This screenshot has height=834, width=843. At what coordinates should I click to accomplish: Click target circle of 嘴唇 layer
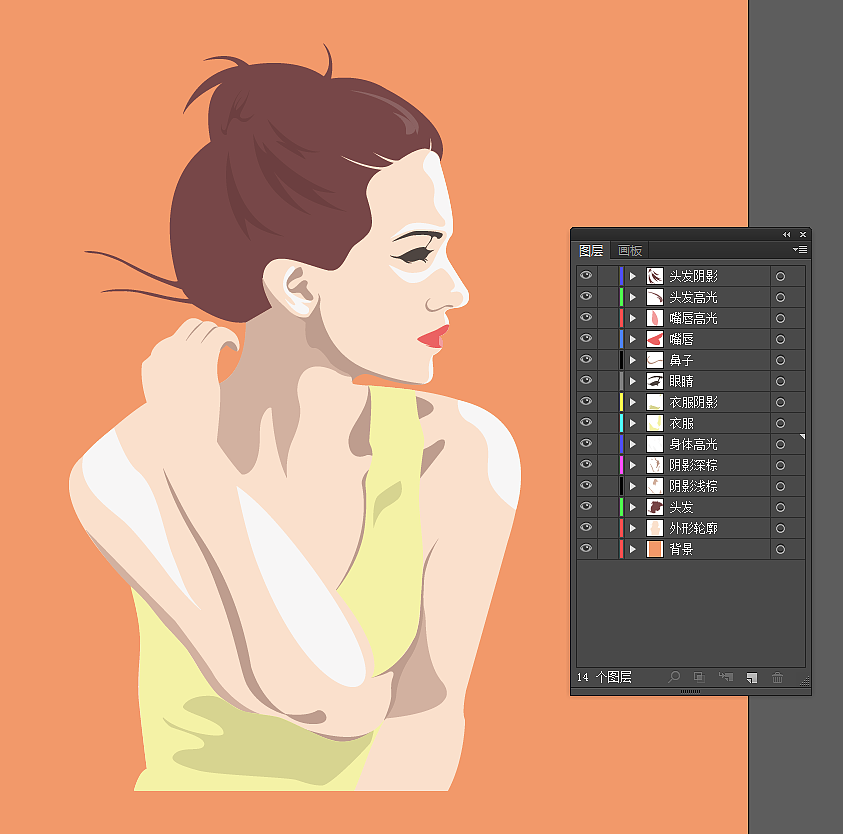[x=781, y=339]
